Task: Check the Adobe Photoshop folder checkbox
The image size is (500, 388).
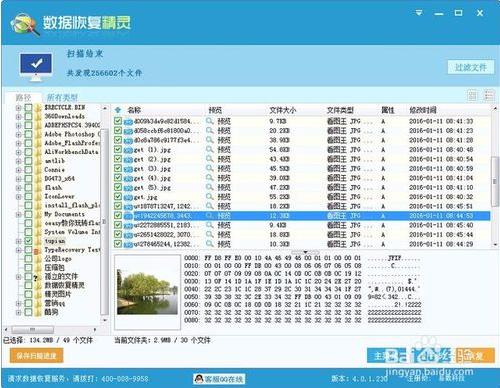Action: point(28,134)
